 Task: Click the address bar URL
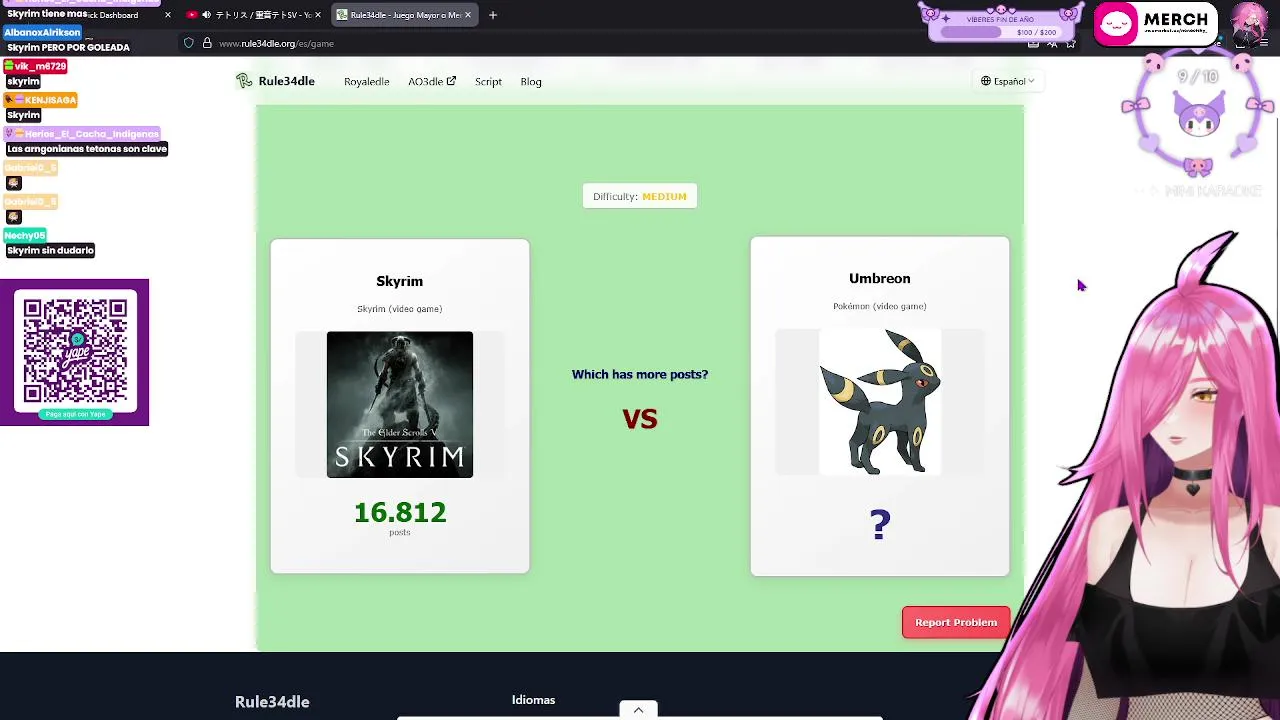click(x=276, y=43)
